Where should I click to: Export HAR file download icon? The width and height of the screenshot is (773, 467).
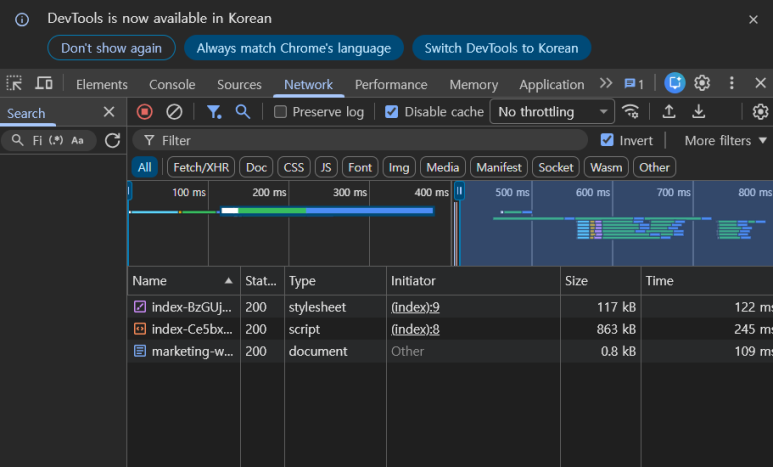pyautogui.click(x=699, y=112)
